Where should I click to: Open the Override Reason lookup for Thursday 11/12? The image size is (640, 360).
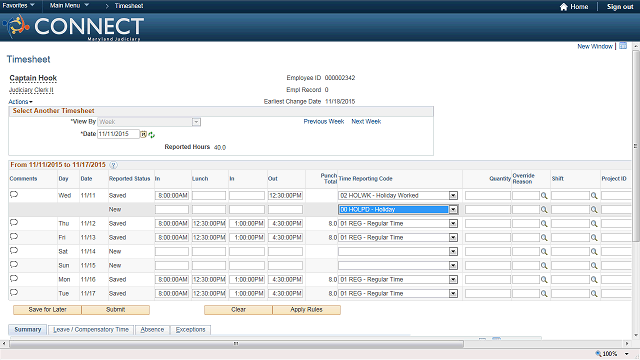pyautogui.click(x=544, y=224)
